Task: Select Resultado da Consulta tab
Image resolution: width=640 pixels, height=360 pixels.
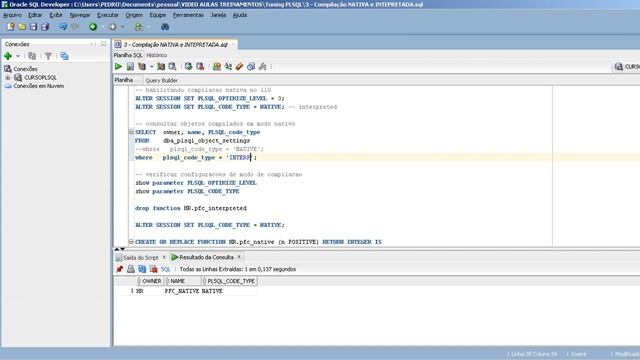Action: [207, 257]
